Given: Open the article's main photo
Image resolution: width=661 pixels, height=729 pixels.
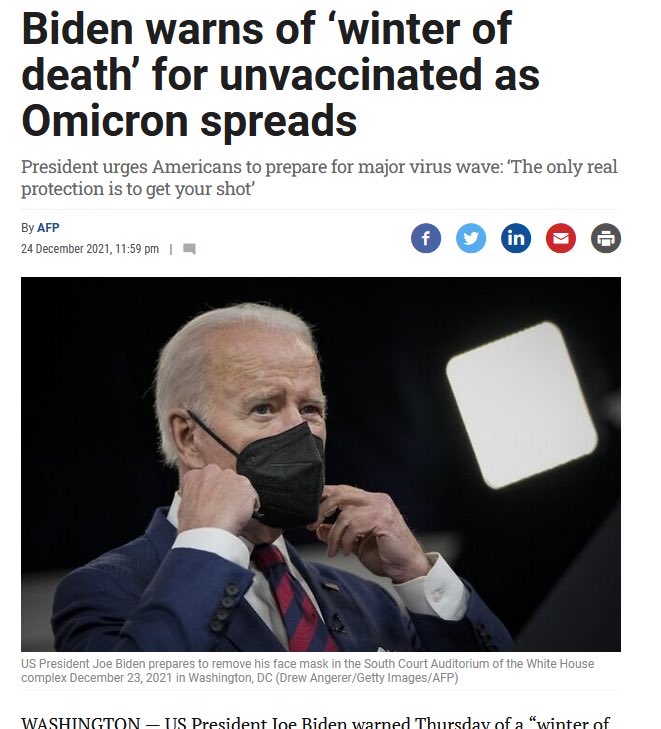Looking at the screenshot, I should point(321,464).
